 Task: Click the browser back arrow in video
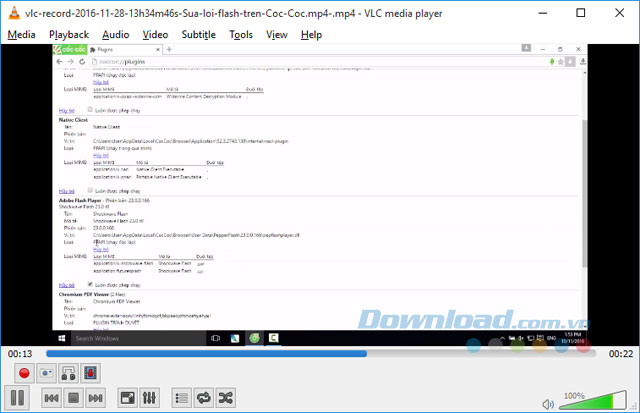pyautogui.click(x=60, y=62)
